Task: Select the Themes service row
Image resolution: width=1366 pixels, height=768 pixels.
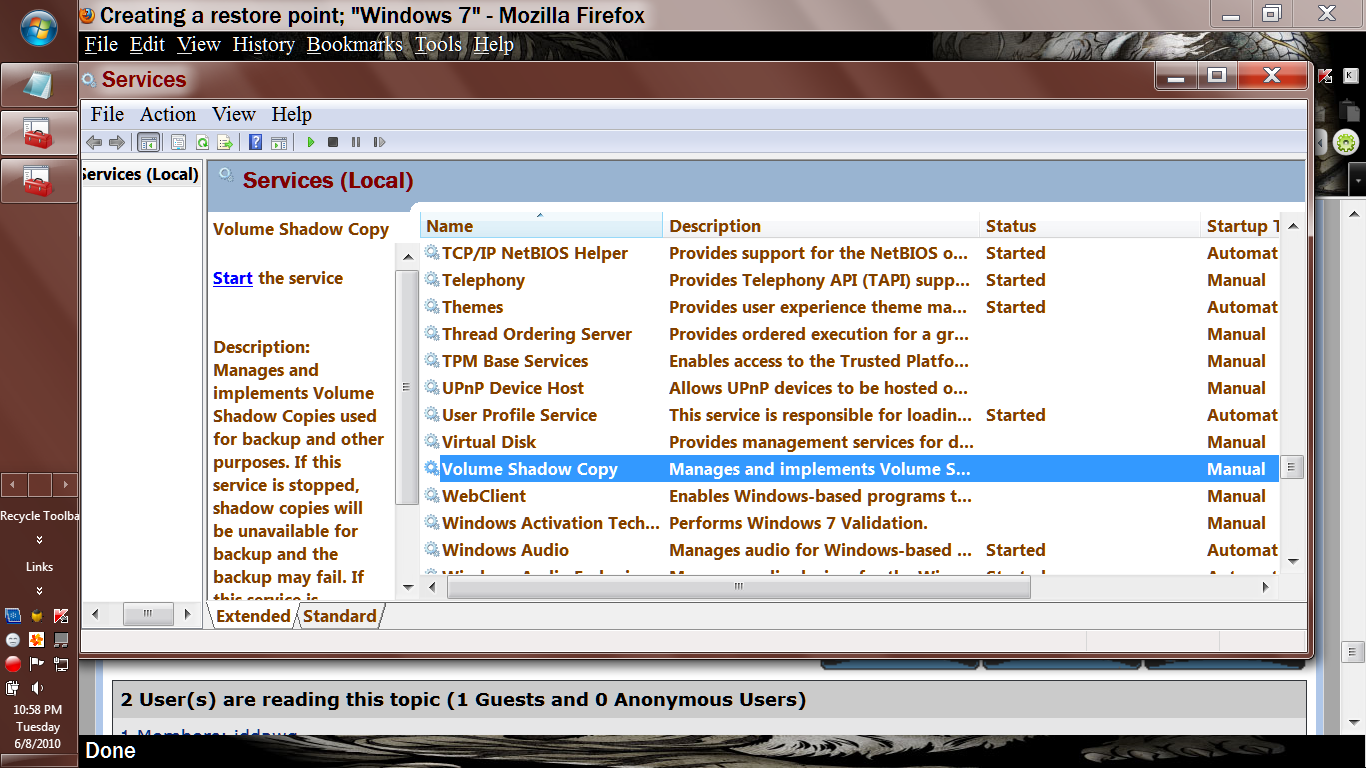Action: pos(850,307)
